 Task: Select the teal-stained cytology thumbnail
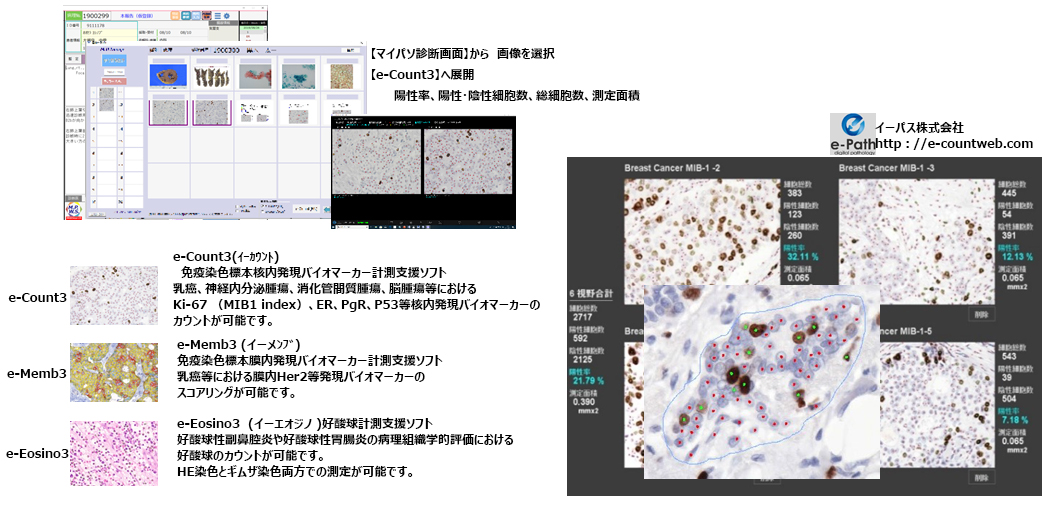click(299, 76)
